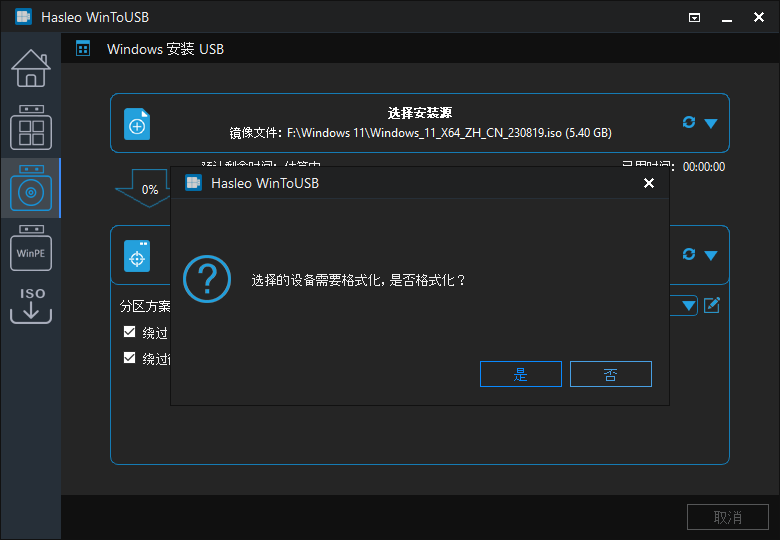This screenshot has height=540, width=780.
Task: Click the Hasleo WinToUSB title bar logo
Action: tap(23, 17)
